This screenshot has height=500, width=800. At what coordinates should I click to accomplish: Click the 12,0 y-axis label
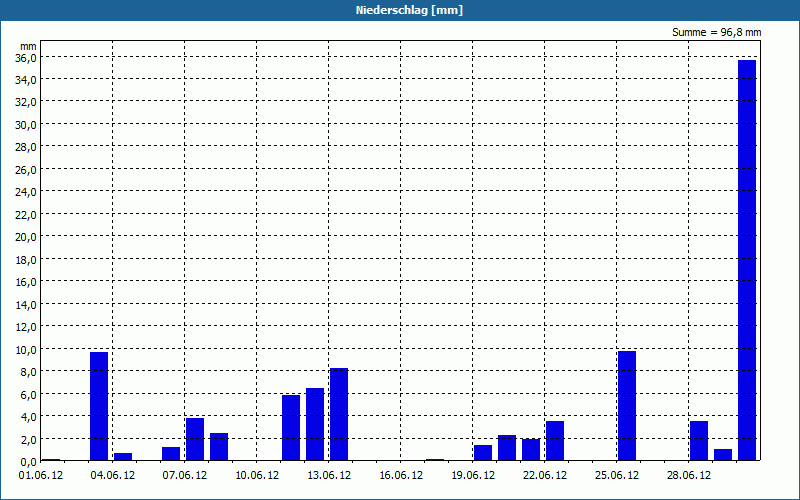coord(26,327)
